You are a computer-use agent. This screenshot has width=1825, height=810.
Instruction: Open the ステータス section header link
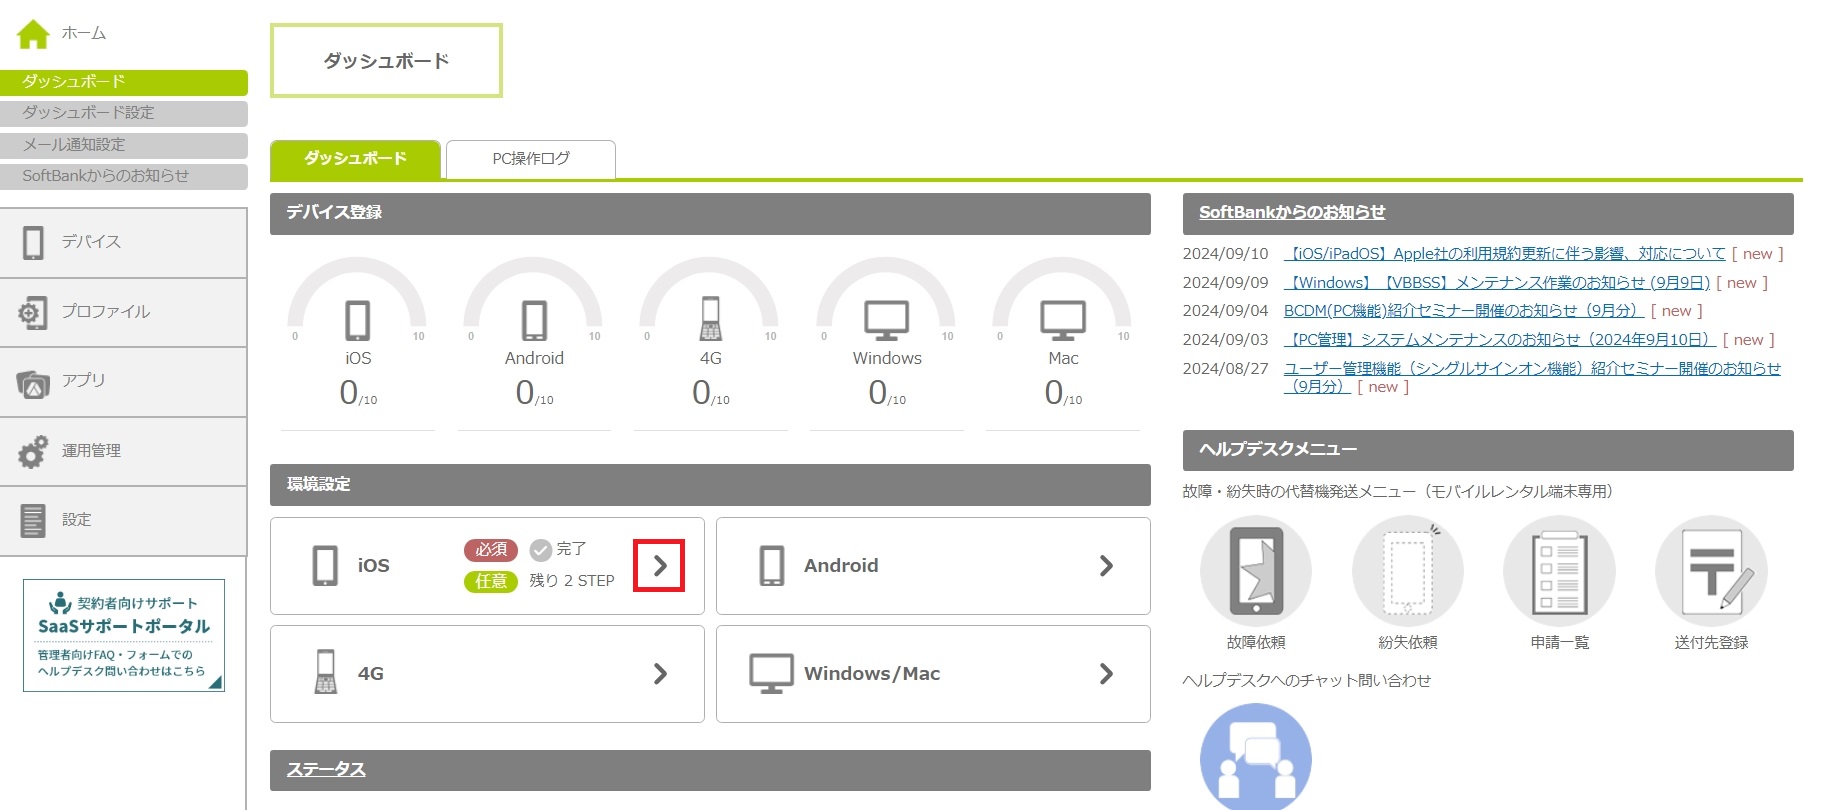click(326, 770)
